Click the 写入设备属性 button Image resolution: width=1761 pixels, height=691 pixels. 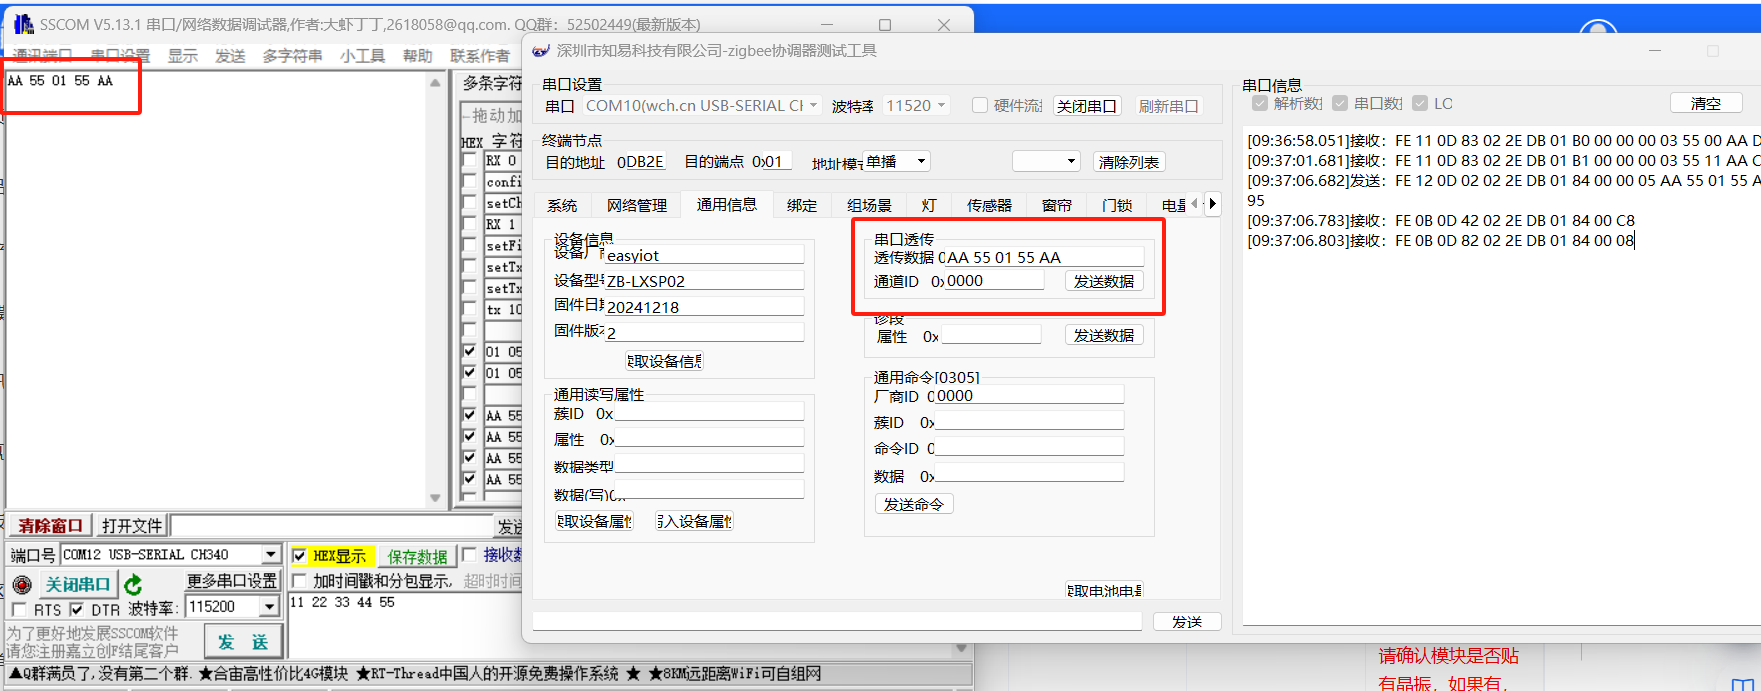(694, 521)
